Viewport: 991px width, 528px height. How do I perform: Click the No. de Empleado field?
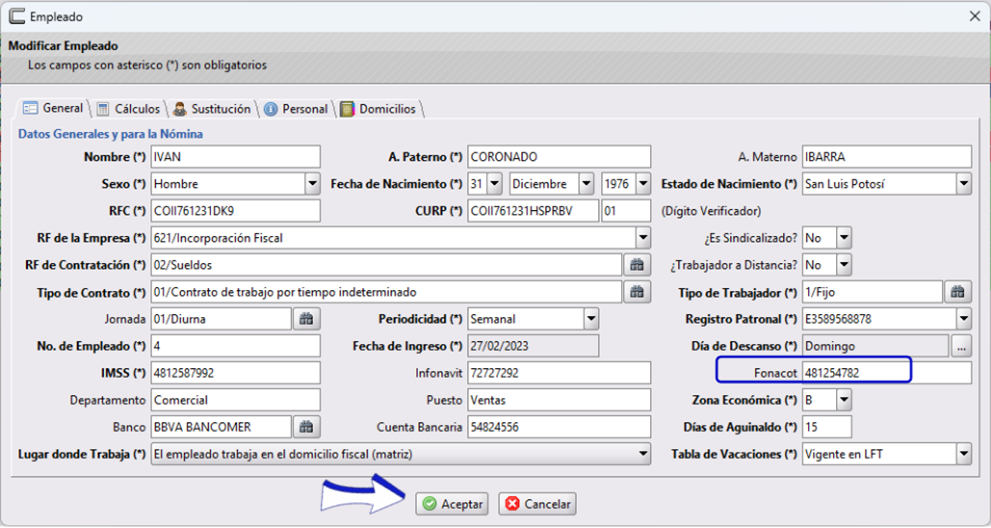coord(236,347)
